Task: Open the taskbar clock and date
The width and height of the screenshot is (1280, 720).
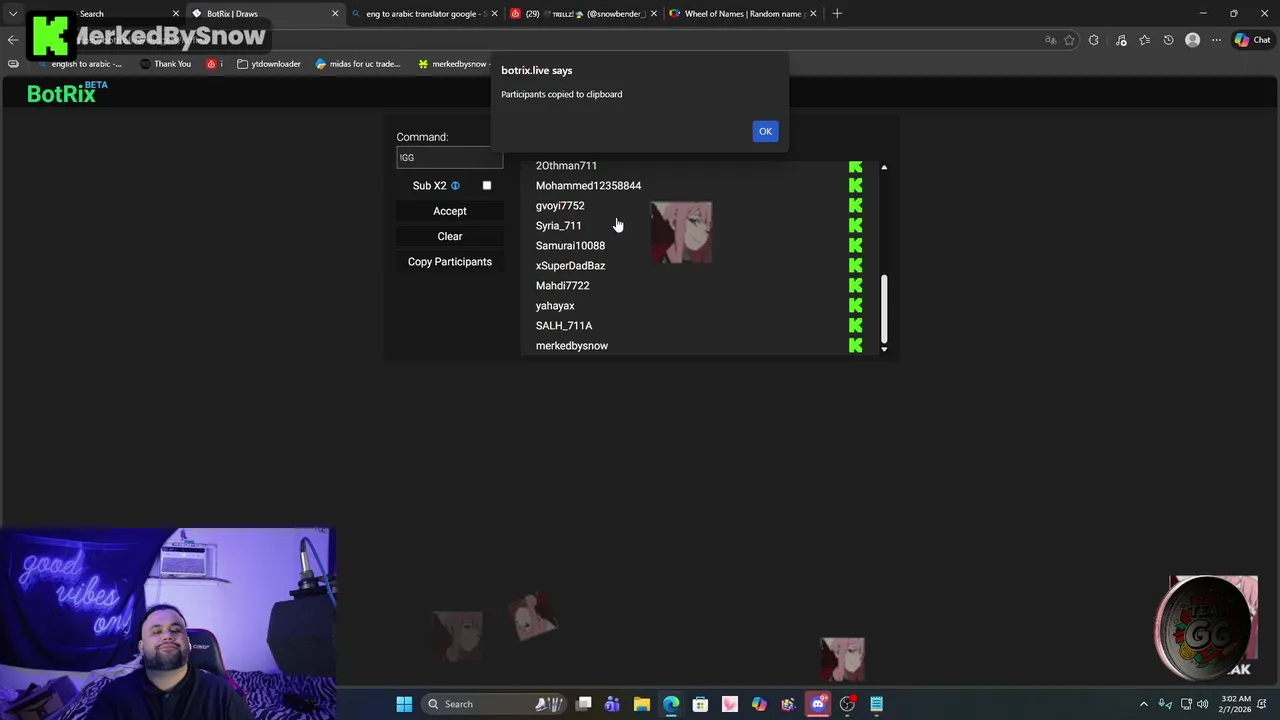Action: coord(1236,704)
